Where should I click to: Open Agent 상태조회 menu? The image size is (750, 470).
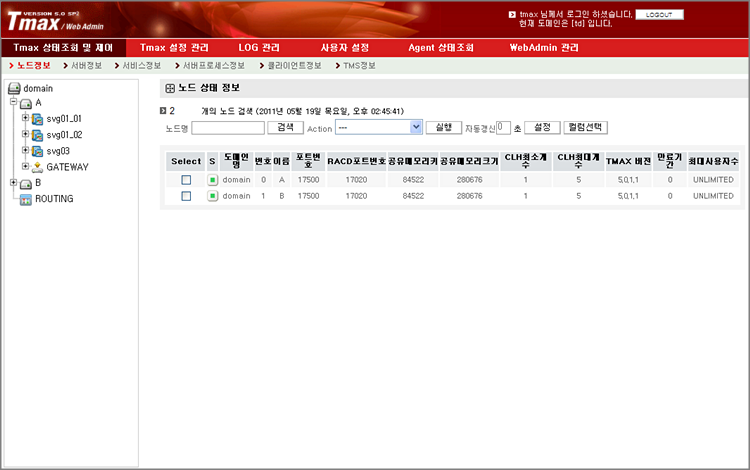click(441, 48)
